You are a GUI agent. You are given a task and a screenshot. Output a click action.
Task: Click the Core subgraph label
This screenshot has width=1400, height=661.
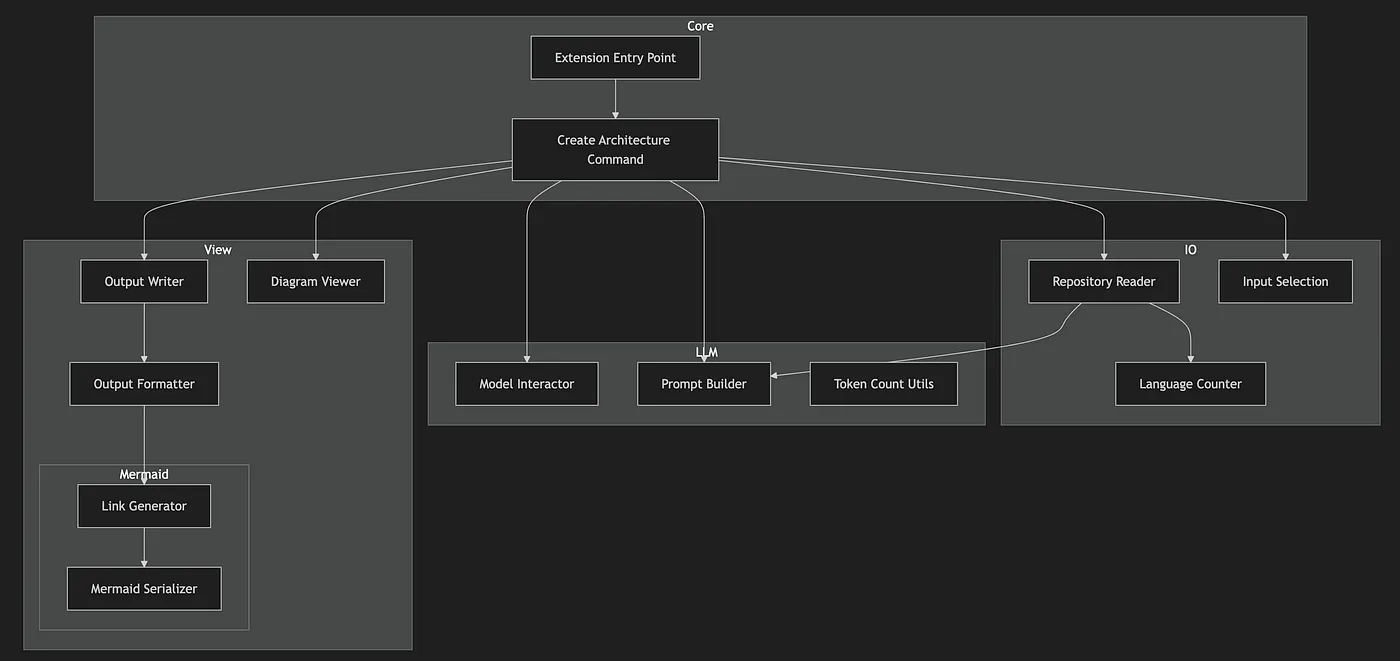pos(700,26)
